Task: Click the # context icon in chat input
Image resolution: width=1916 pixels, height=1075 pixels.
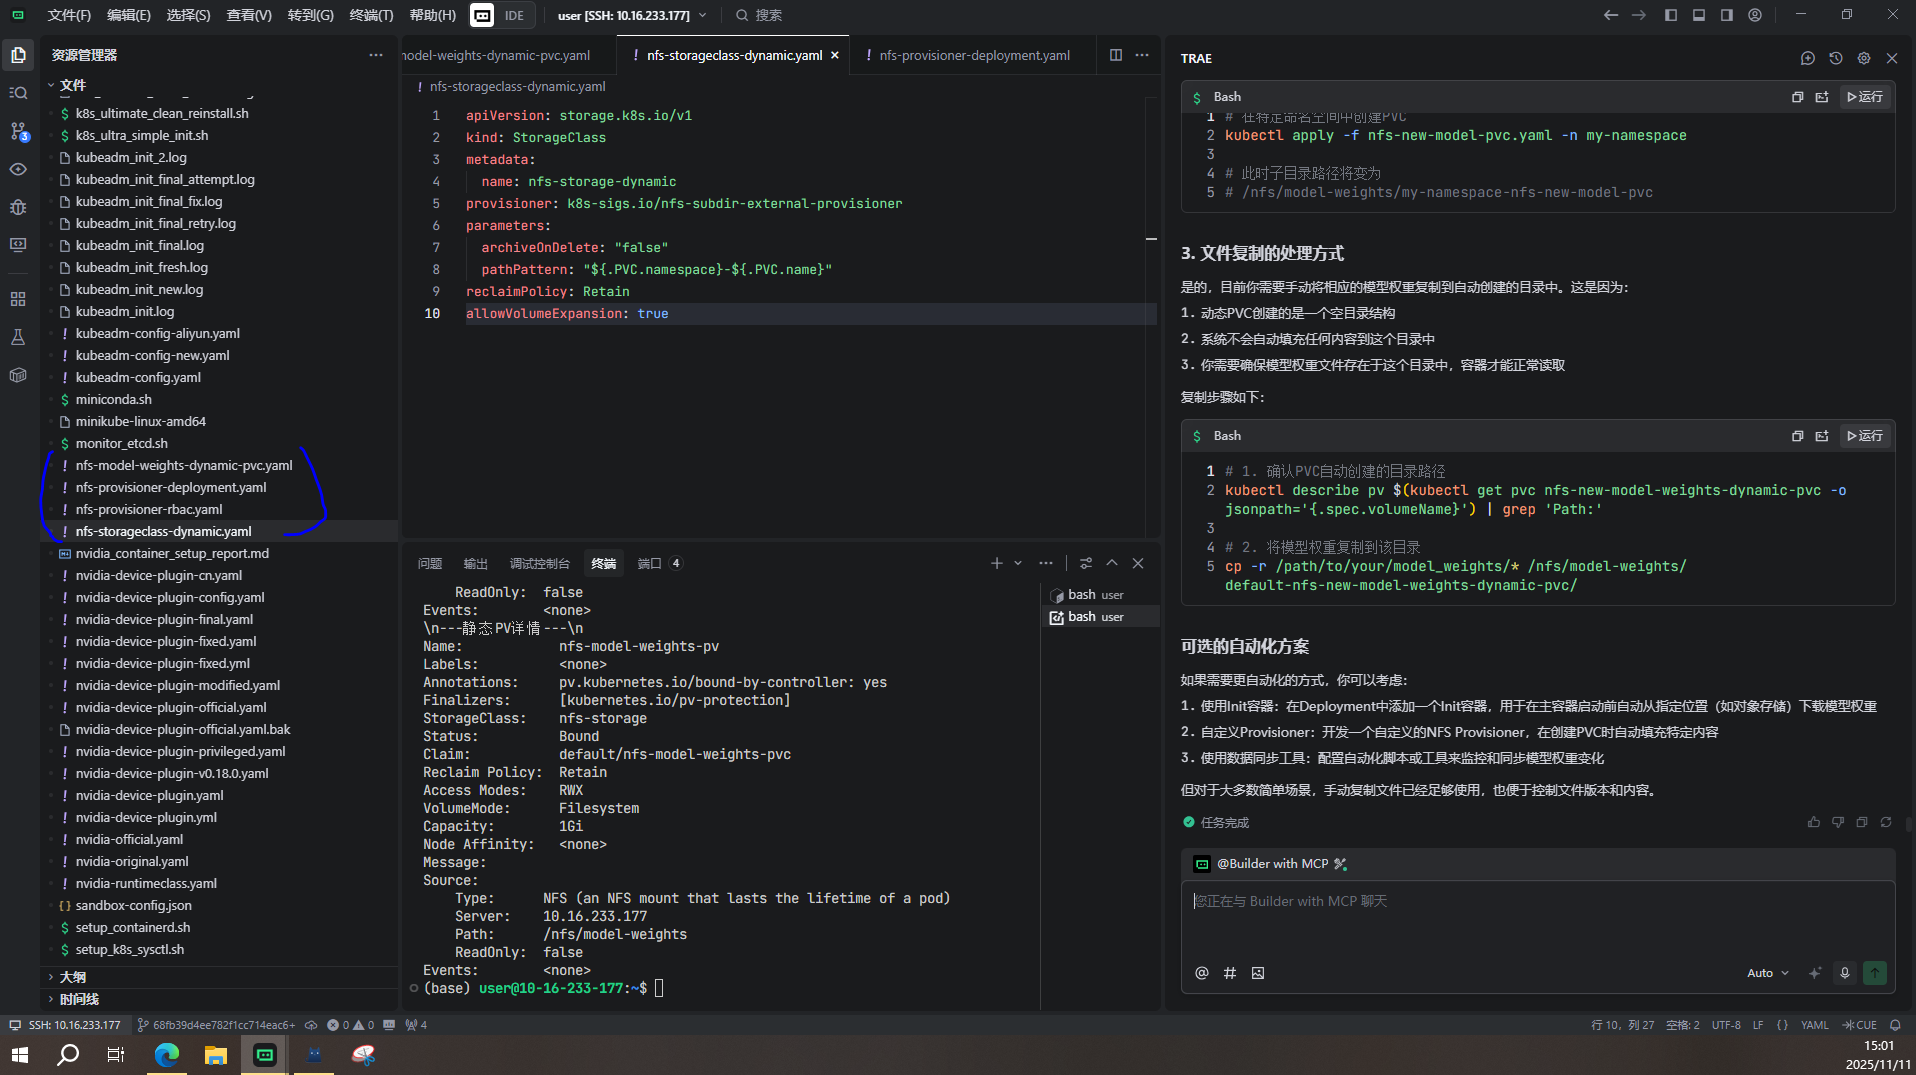Action: tap(1229, 973)
